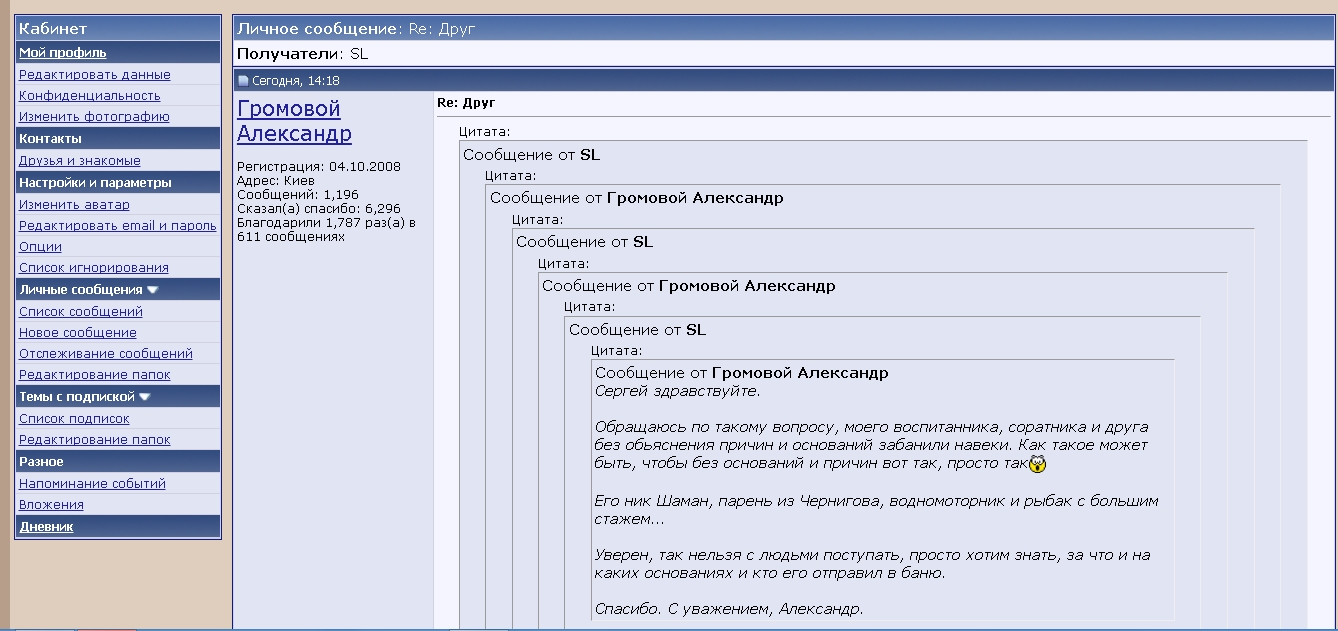Go to Напоминание событий
The image size is (1338, 631).
click(x=92, y=484)
